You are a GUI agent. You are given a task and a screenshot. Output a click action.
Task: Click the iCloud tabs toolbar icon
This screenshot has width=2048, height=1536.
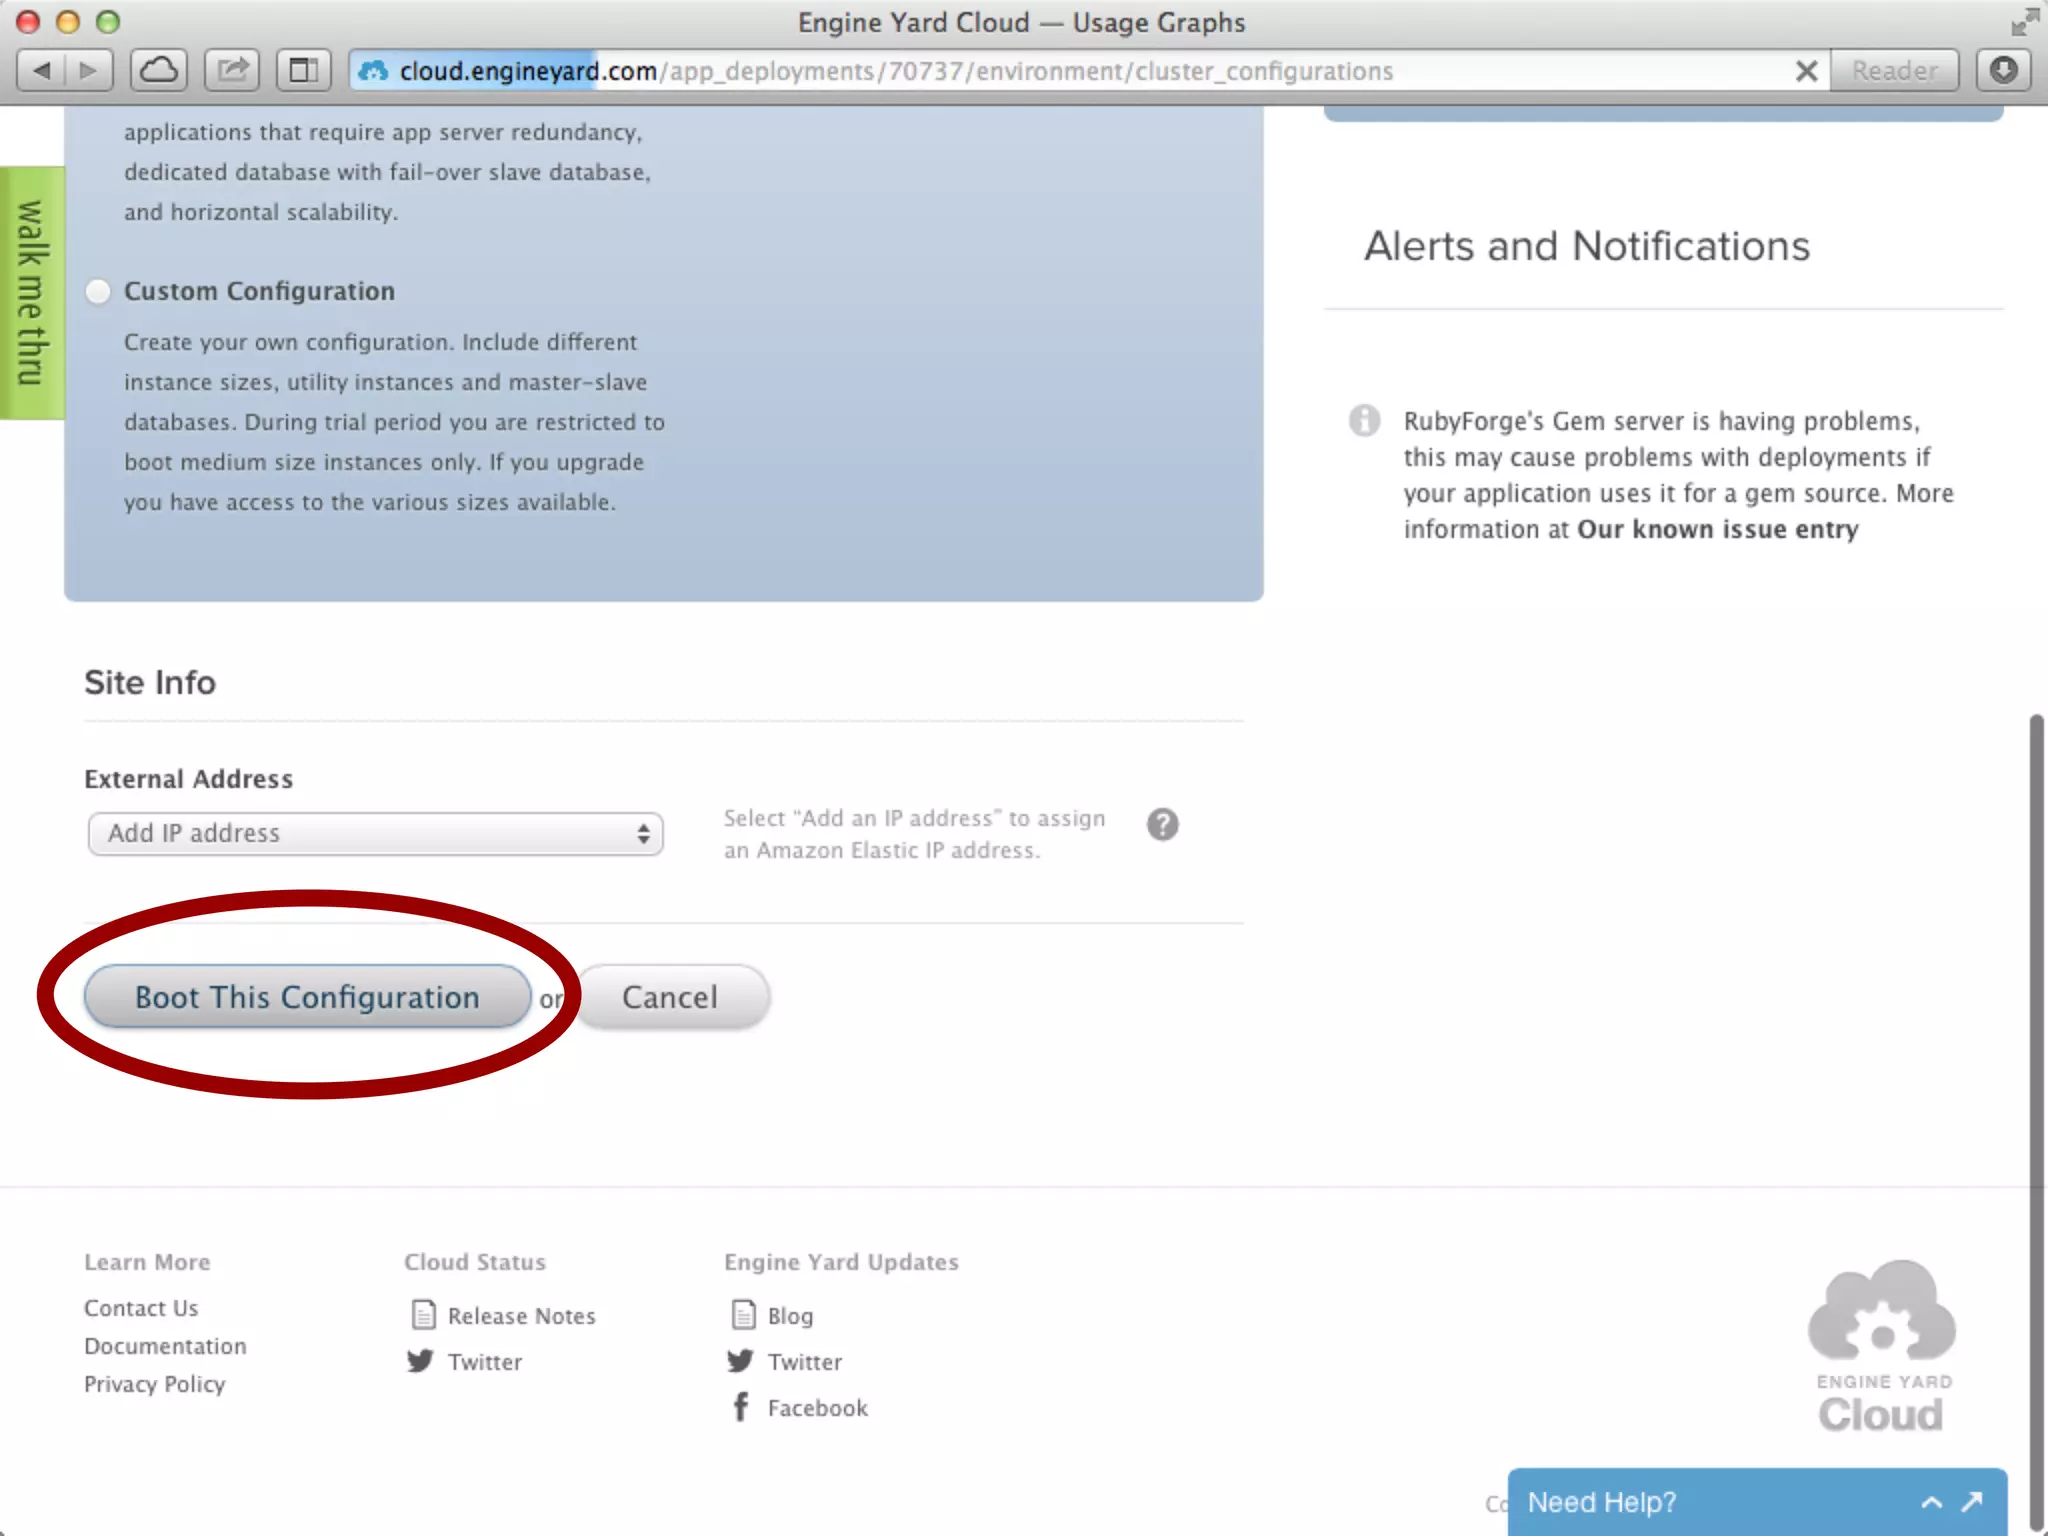point(158,70)
